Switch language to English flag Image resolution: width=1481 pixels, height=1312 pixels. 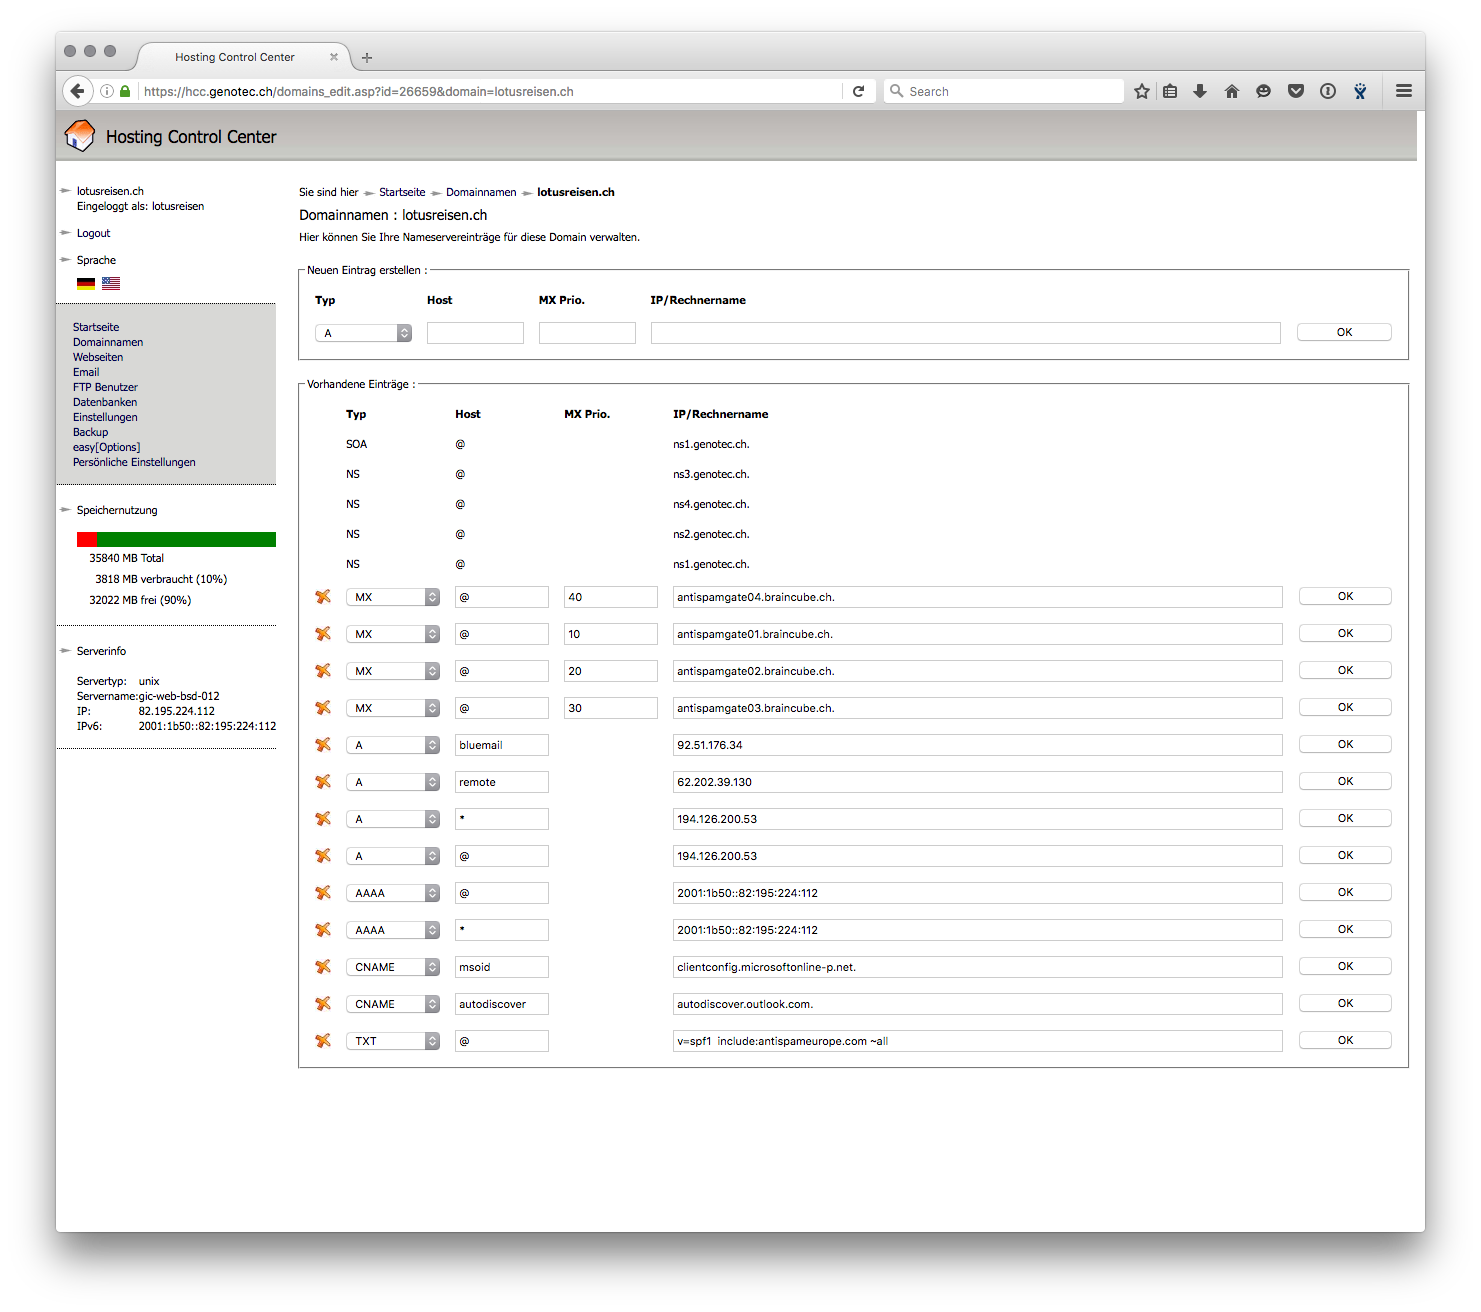[111, 284]
